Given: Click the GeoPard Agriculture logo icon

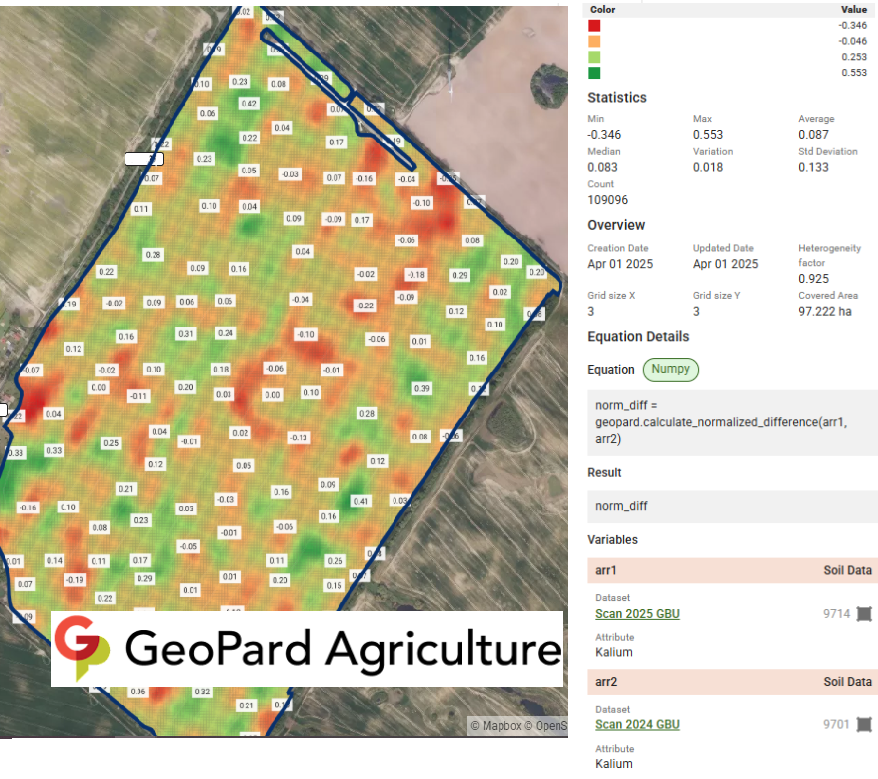Looking at the screenshot, I should coord(82,648).
